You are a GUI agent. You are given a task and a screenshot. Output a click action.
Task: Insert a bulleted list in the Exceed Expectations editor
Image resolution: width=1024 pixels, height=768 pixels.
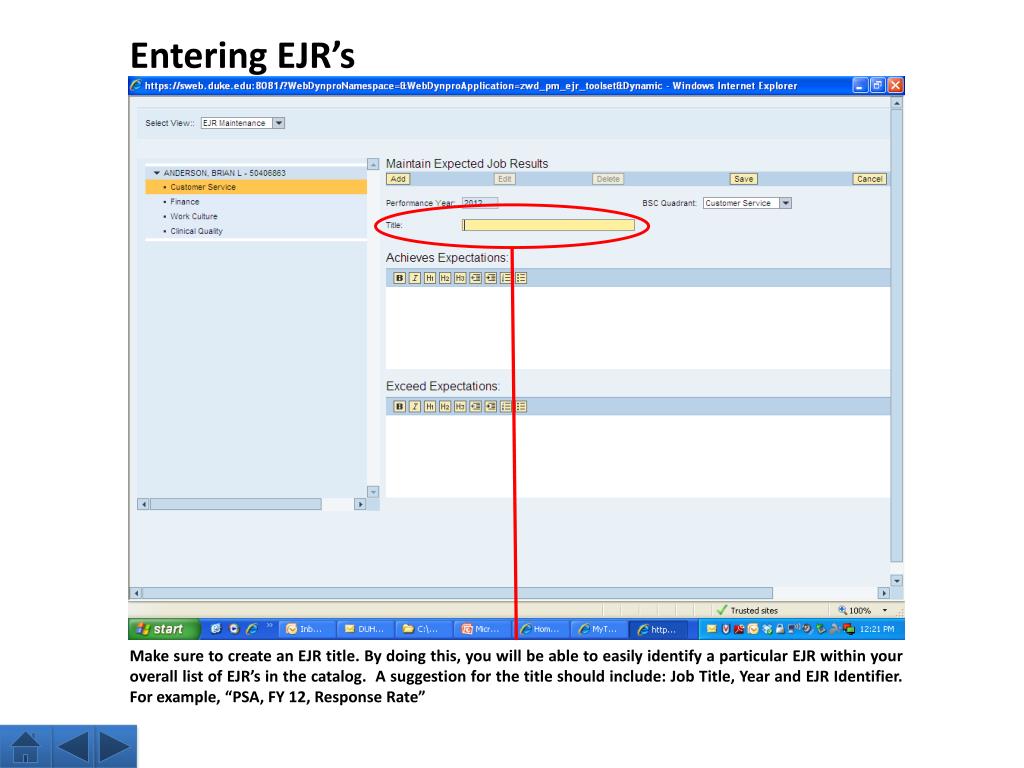pyautogui.click(x=520, y=407)
